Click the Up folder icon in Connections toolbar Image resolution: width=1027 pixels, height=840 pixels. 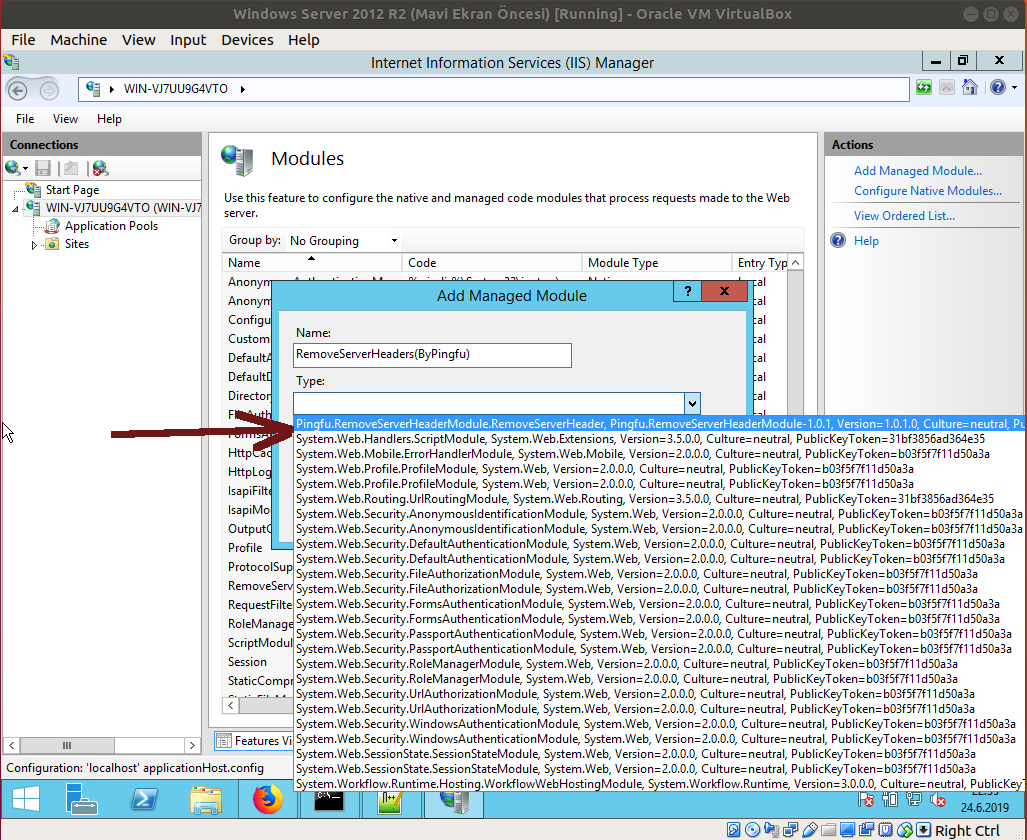pyautogui.click(x=71, y=168)
